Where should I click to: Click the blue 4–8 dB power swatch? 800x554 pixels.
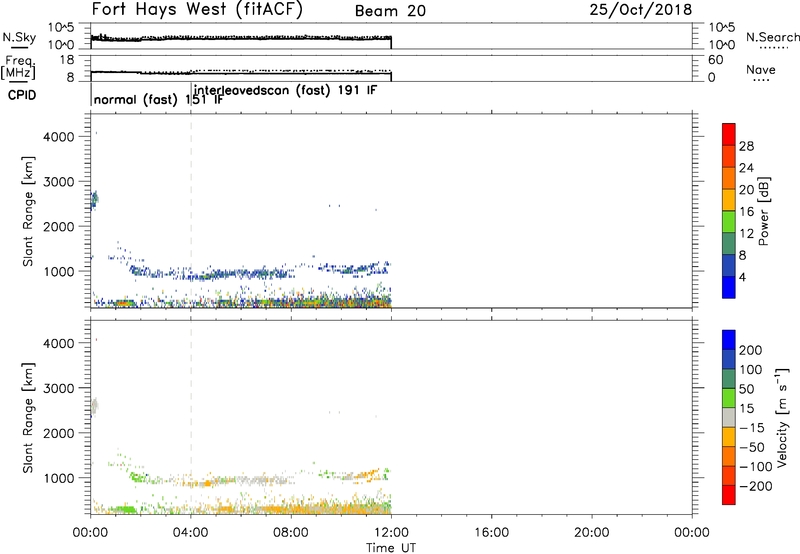click(x=729, y=266)
